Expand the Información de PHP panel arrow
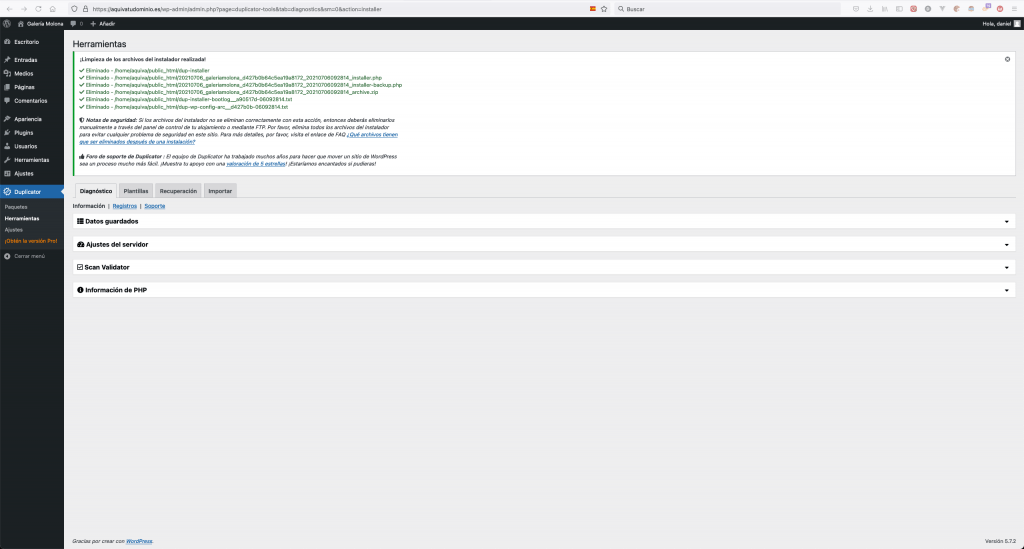This screenshot has width=1024, height=549. (x=1006, y=290)
